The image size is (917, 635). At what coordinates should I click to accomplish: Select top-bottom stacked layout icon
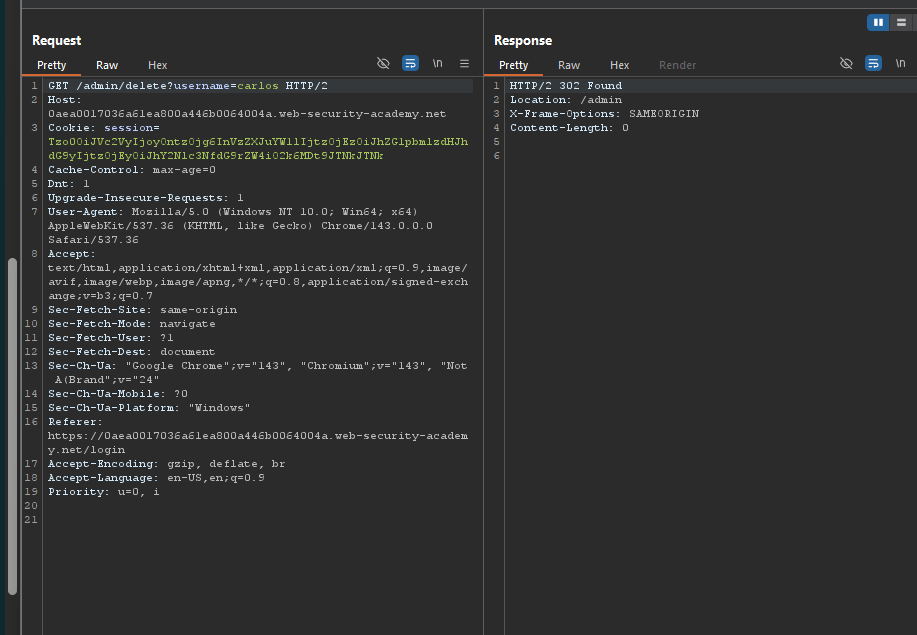coord(901,23)
